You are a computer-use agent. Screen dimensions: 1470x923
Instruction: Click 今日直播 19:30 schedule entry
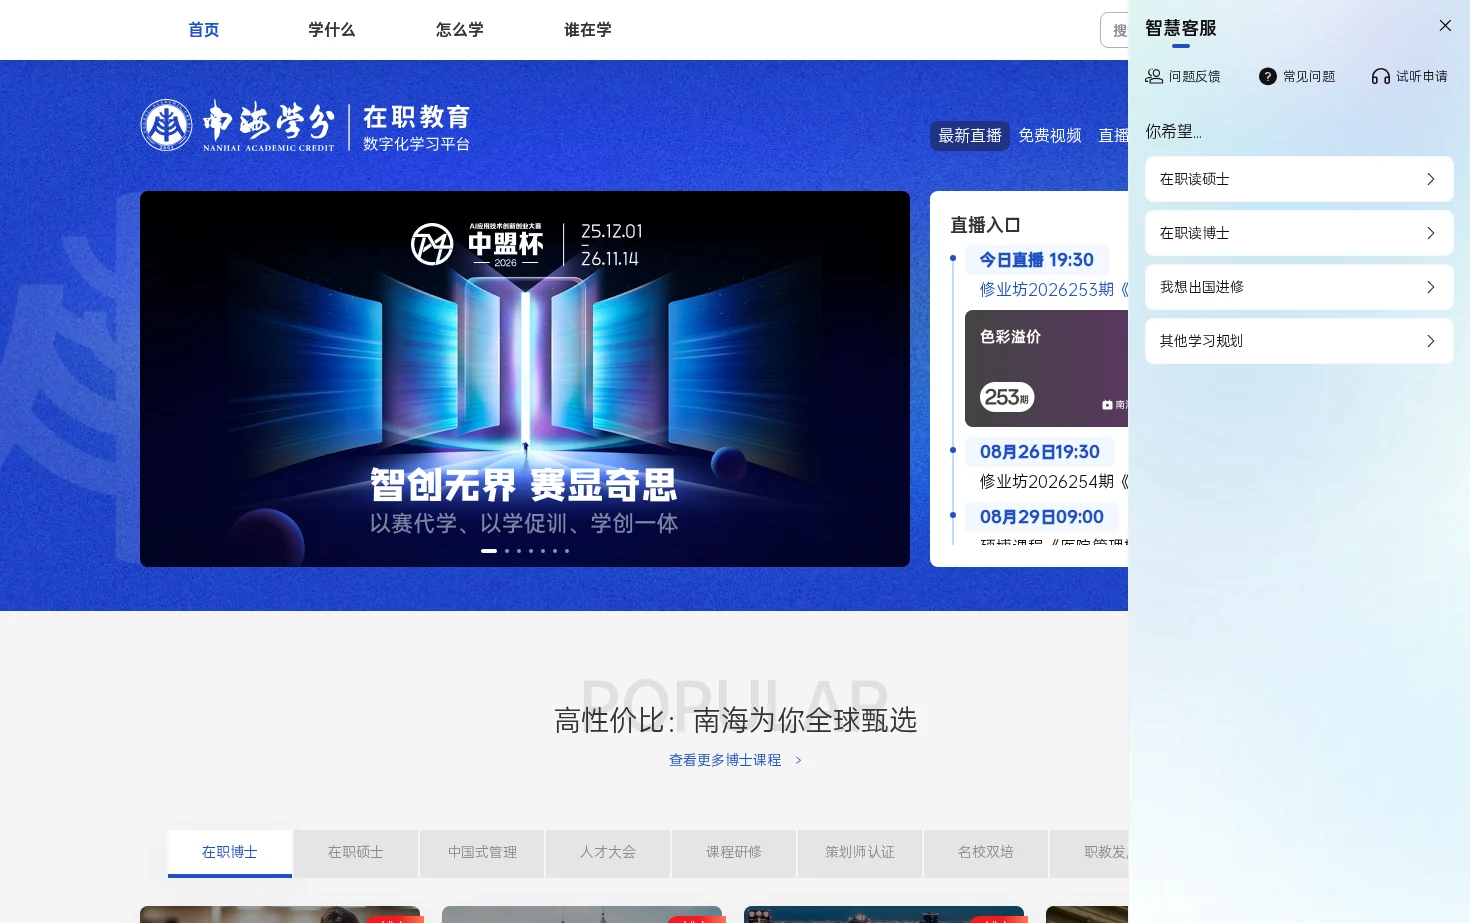pyautogui.click(x=1037, y=260)
